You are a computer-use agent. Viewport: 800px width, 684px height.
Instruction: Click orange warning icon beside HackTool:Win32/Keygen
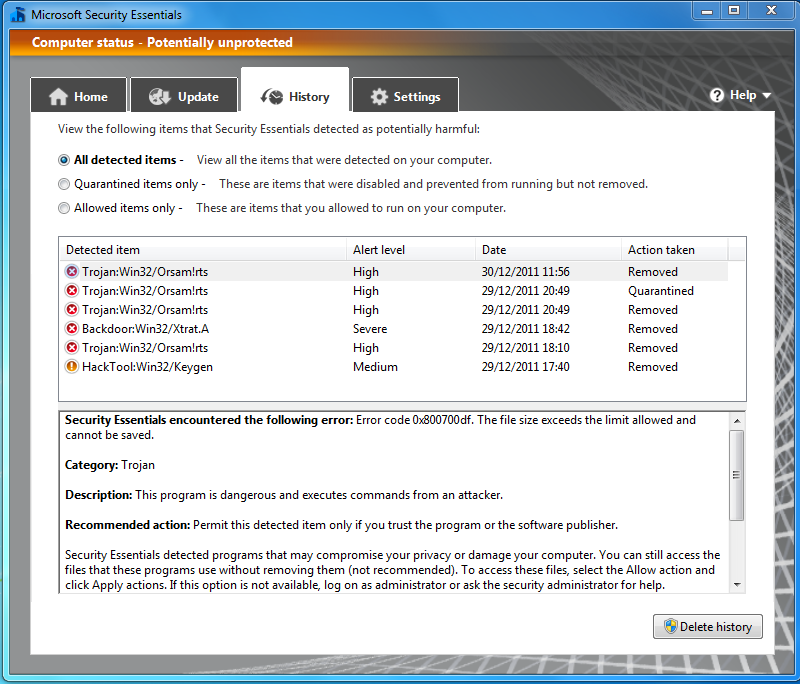click(x=72, y=367)
